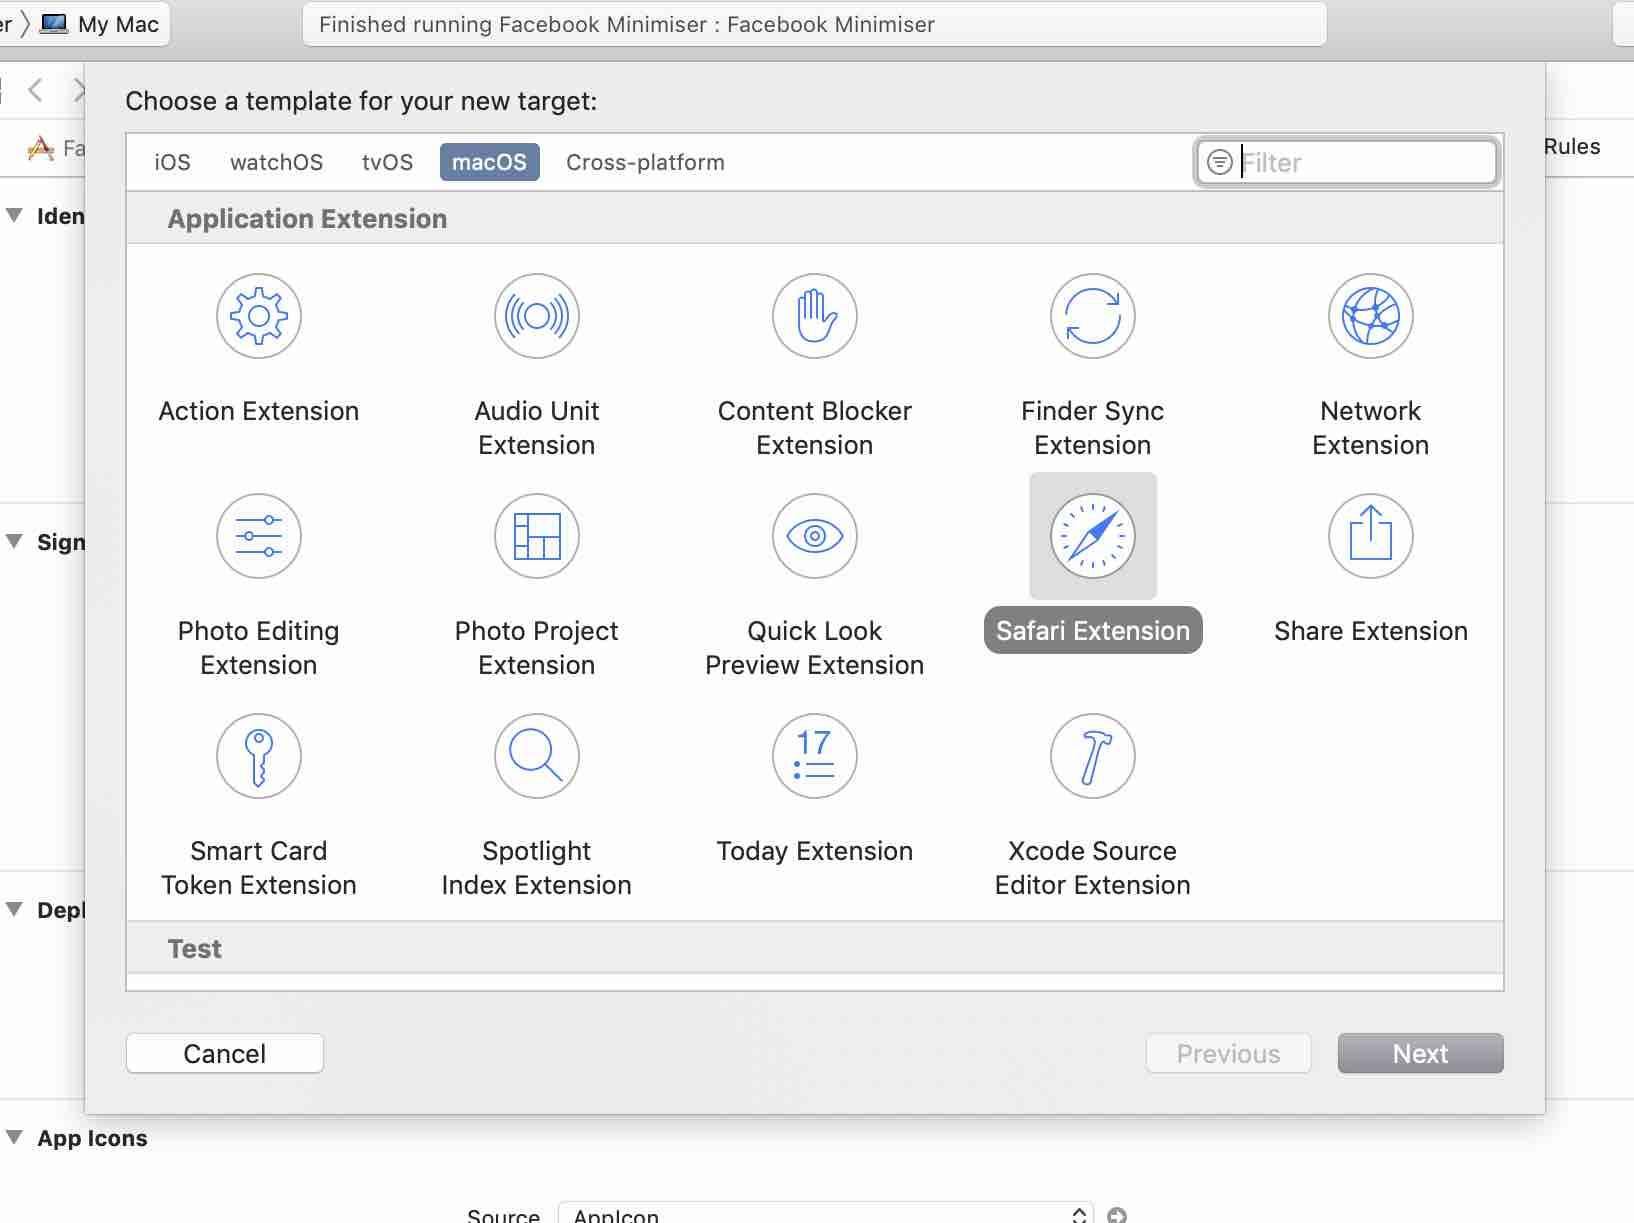The image size is (1634, 1223).
Task: Pick the Spotlight Index magnifier icon
Action: [x=537, y=756]
